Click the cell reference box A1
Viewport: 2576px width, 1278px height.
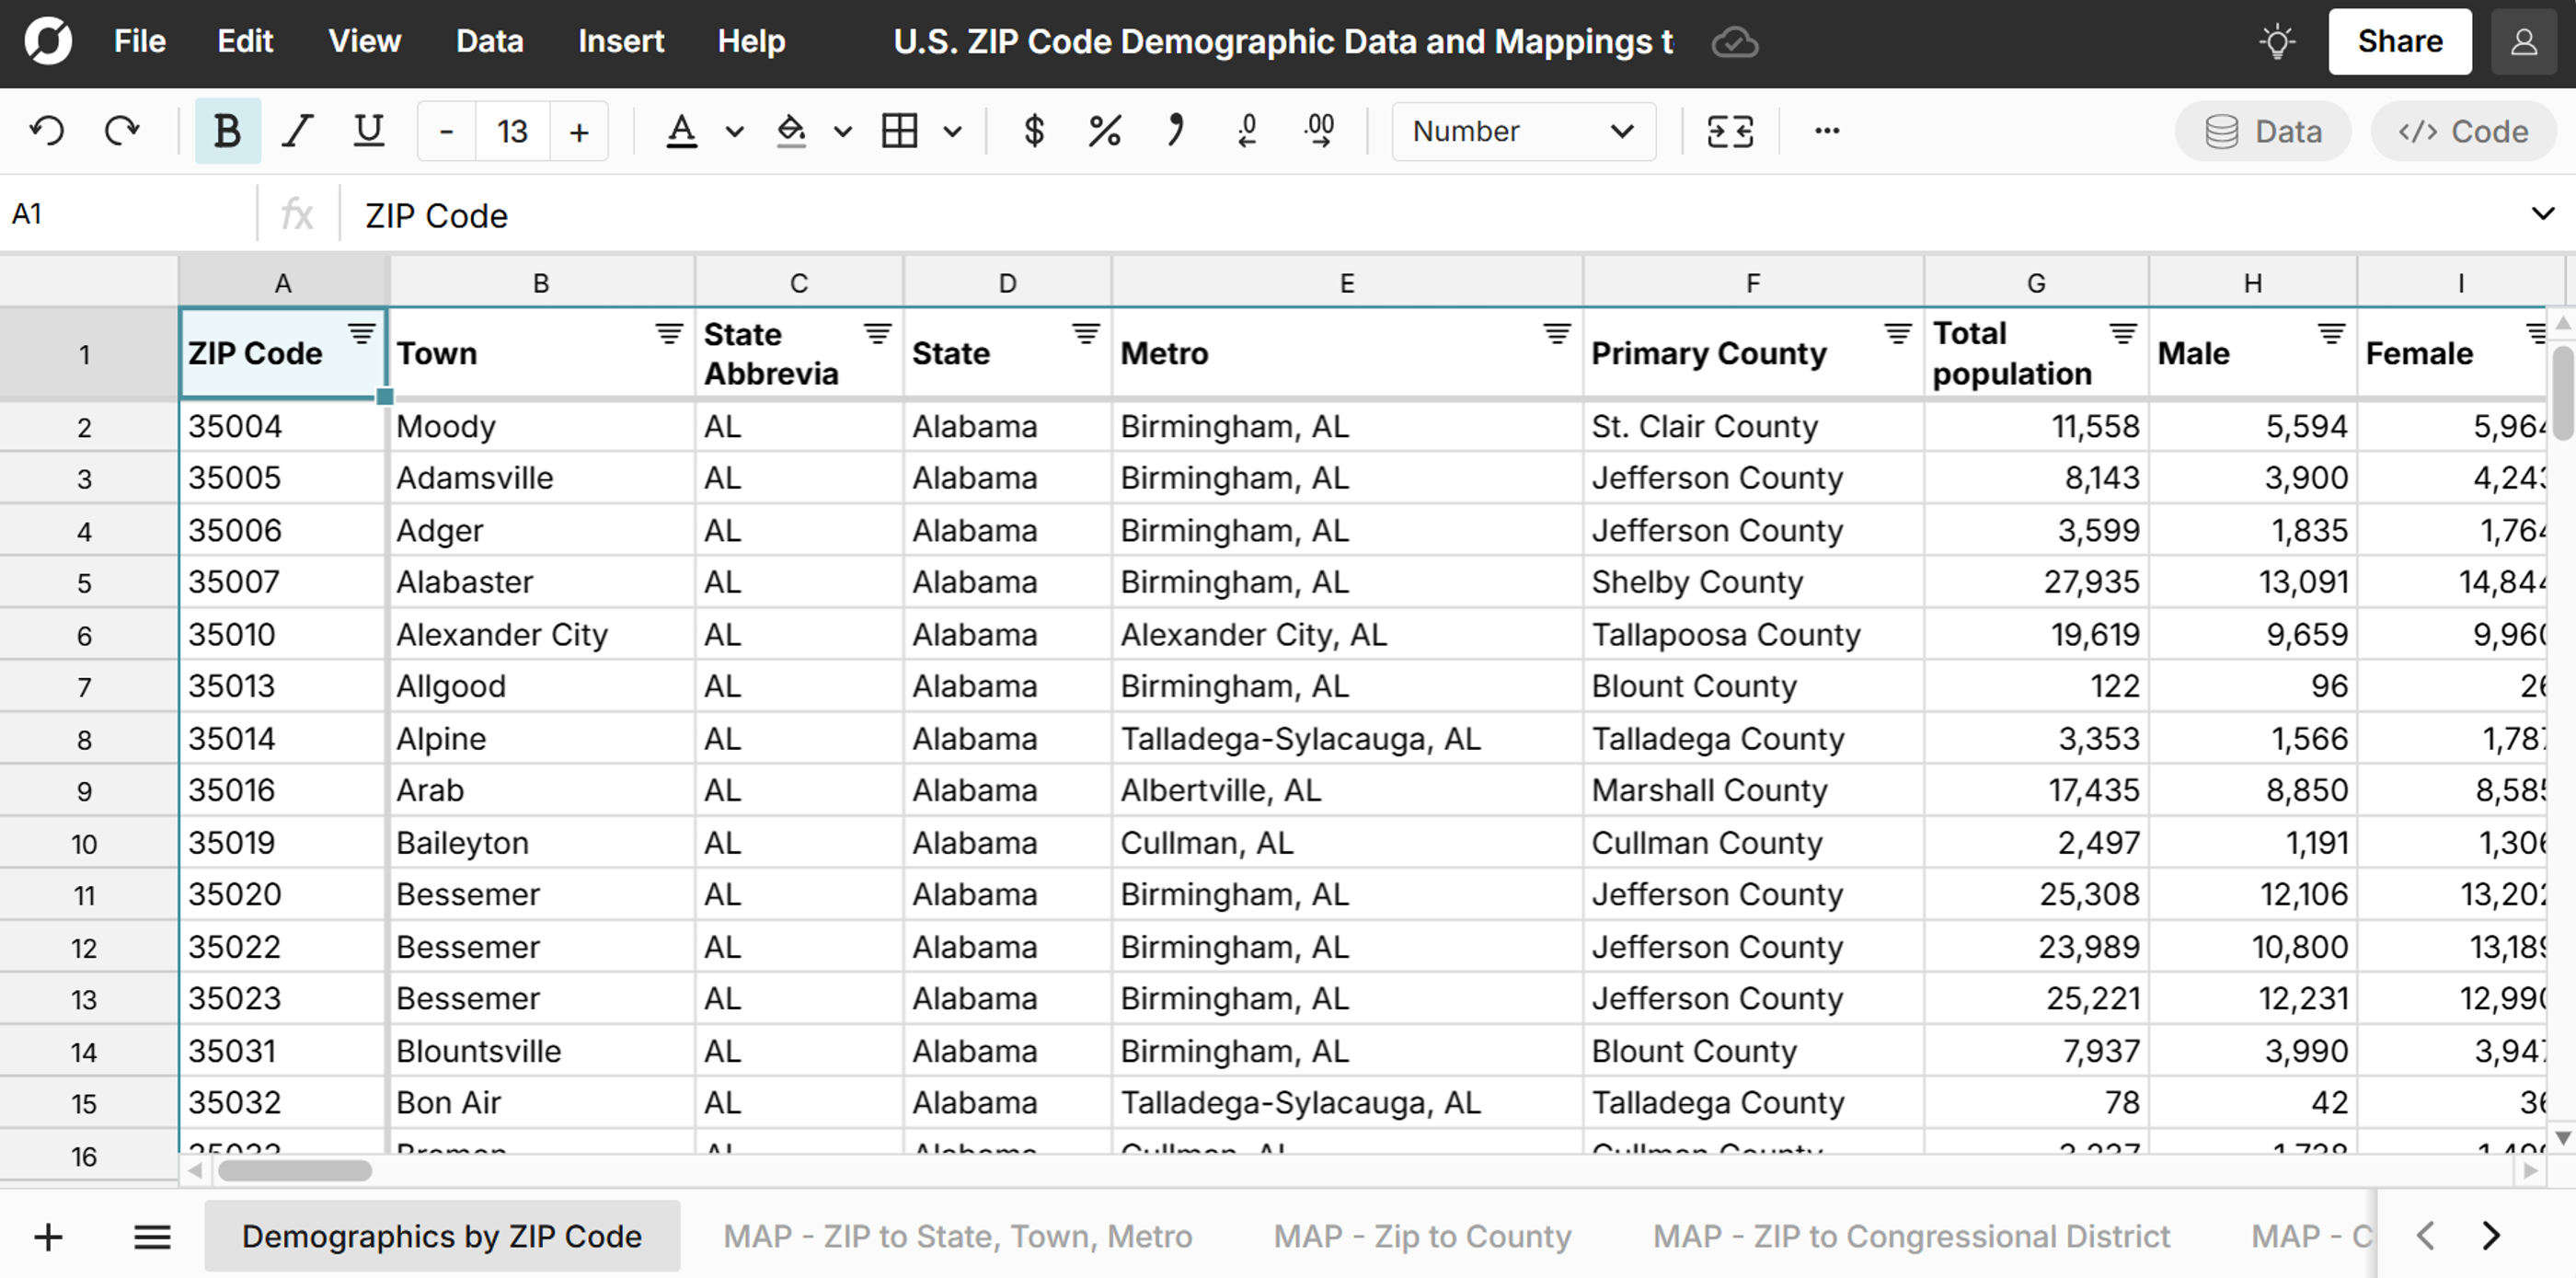pyautogui.click(x=128, y=214)
